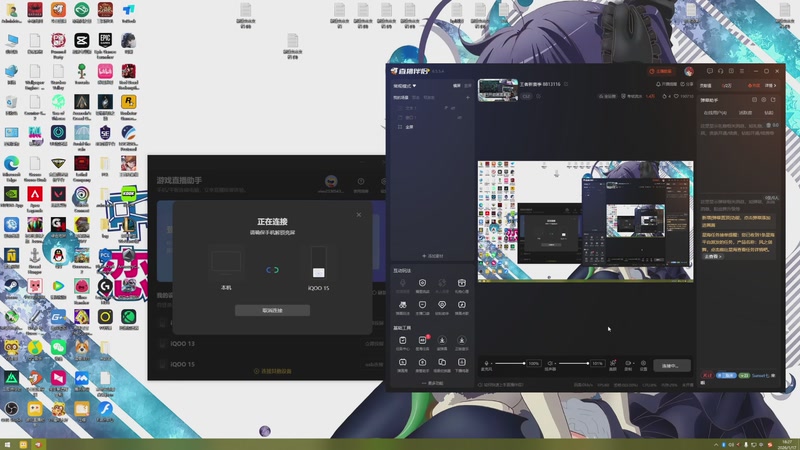Open the recording options dropdown arrow
Viewport: 800px width, 450px height.
[x=633, y=364]
